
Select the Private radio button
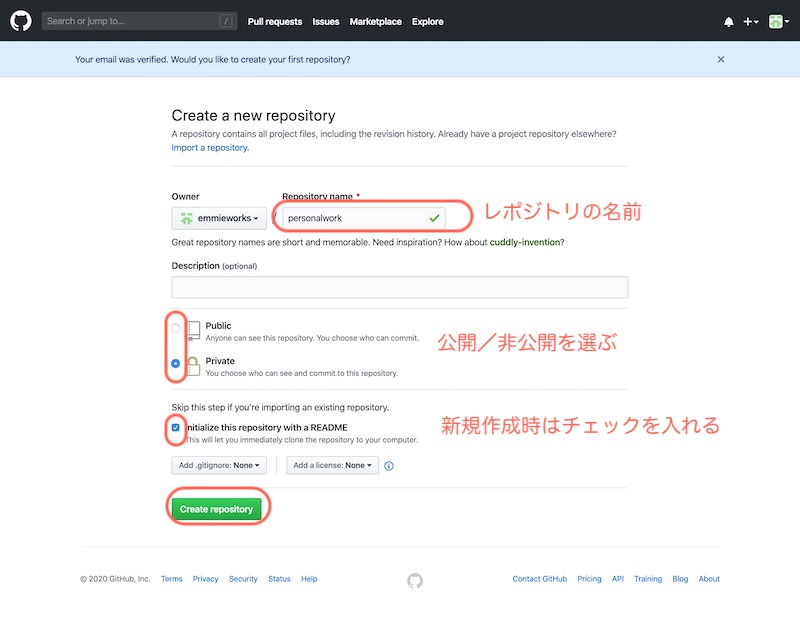(176, 363)
